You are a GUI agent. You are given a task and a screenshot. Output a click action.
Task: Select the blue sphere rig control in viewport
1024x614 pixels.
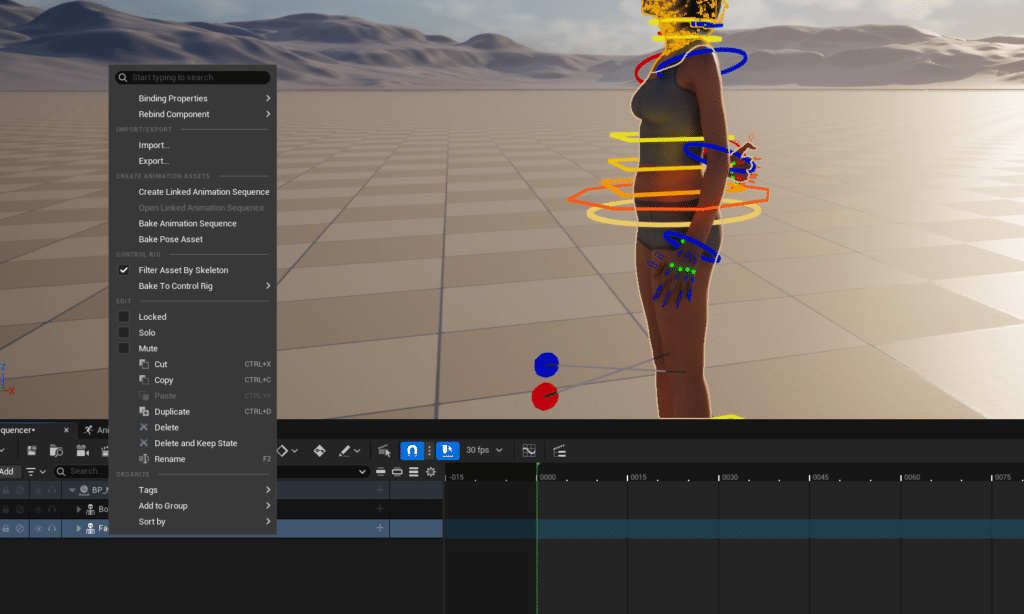click(546, 365)
